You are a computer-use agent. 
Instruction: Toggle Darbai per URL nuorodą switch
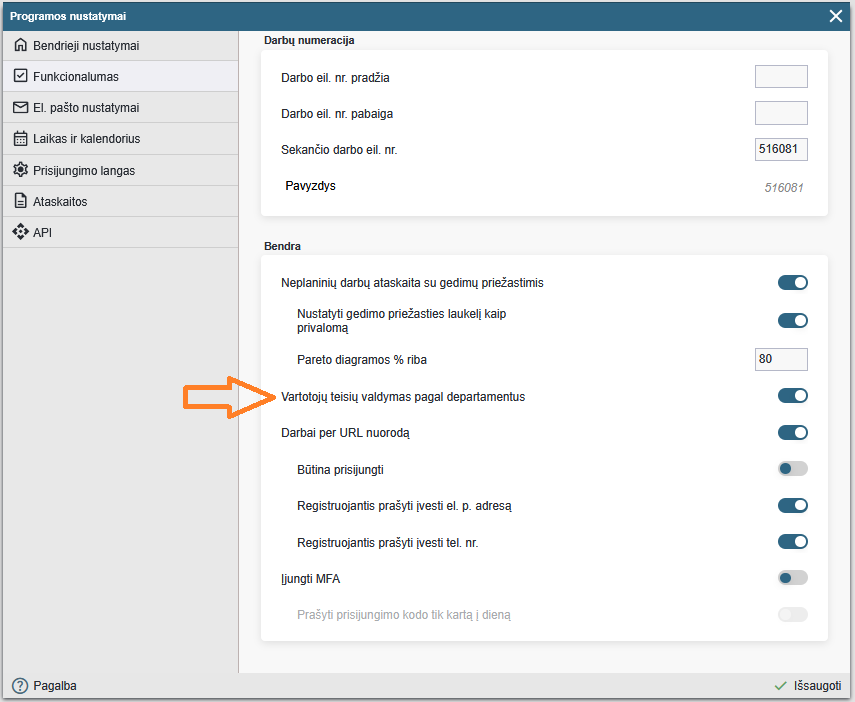click(x=792, y=433)
